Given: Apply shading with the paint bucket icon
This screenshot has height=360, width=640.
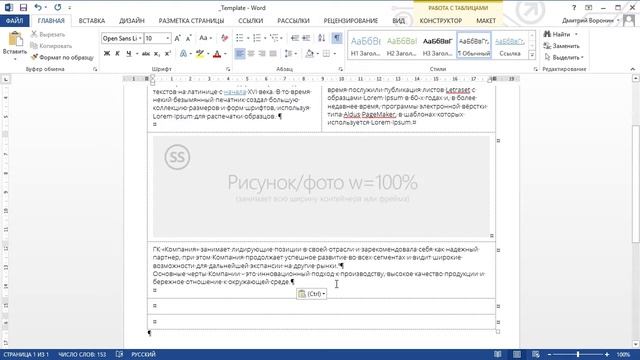Looking at the screenshot, I should tap(310, 53).
